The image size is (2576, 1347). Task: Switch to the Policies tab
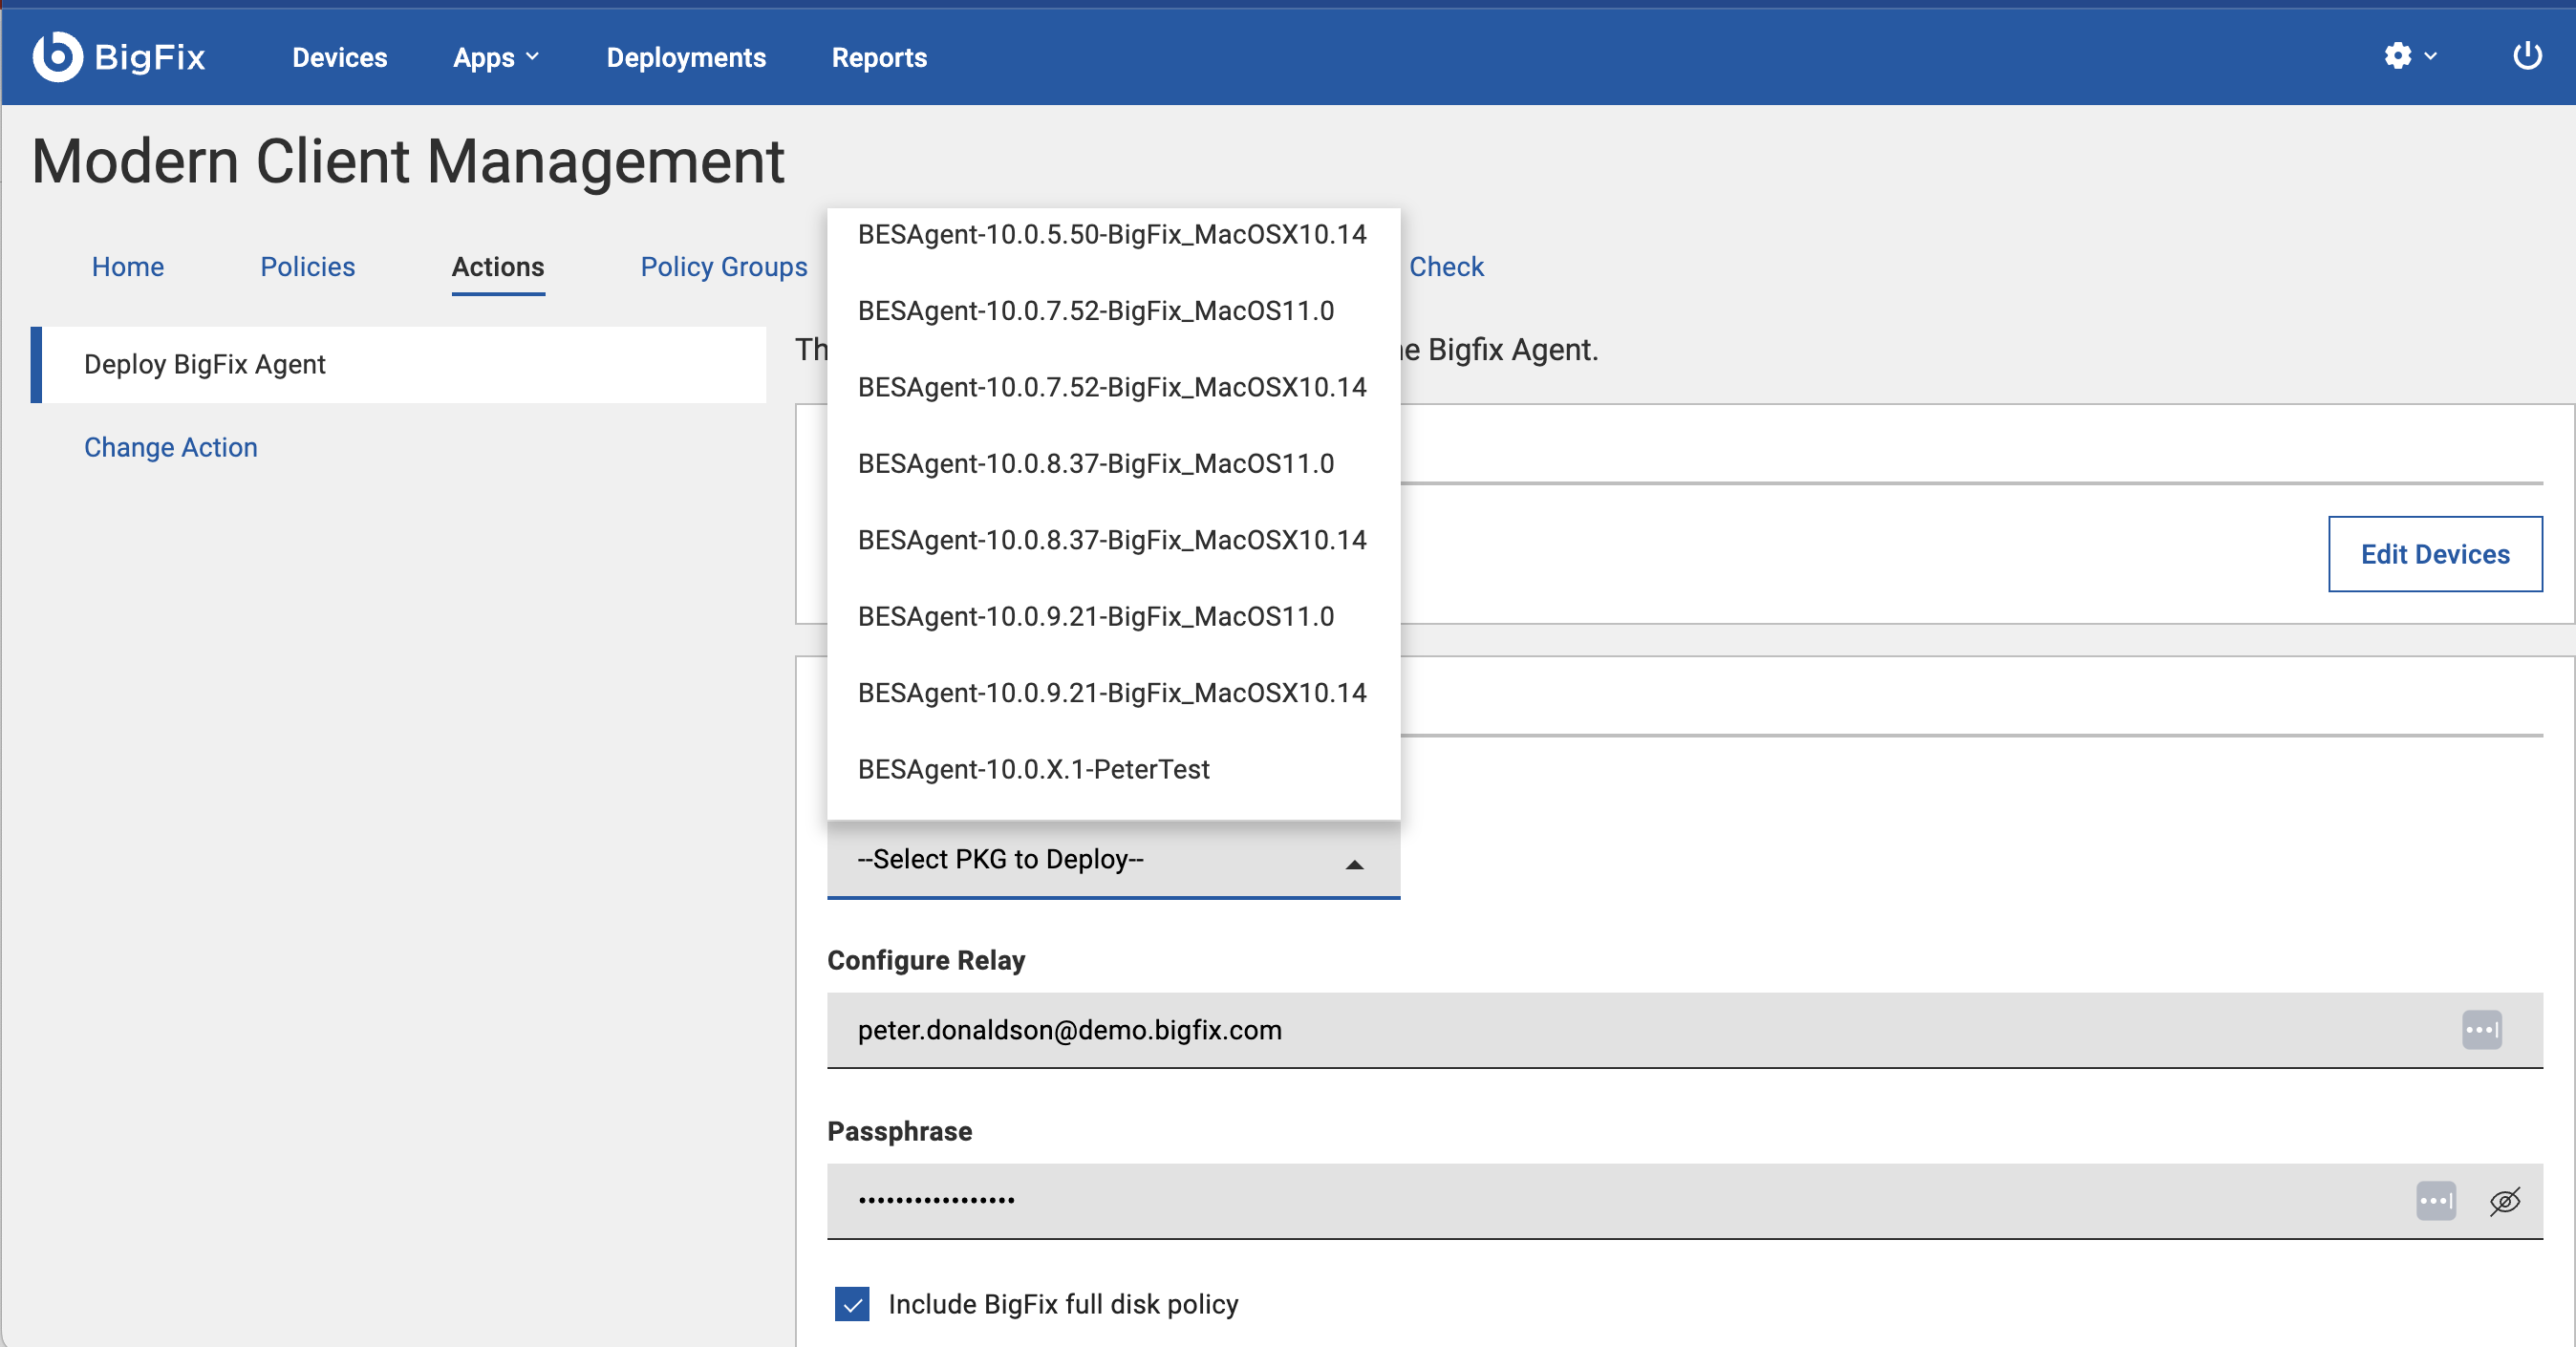tap(307, 266)
